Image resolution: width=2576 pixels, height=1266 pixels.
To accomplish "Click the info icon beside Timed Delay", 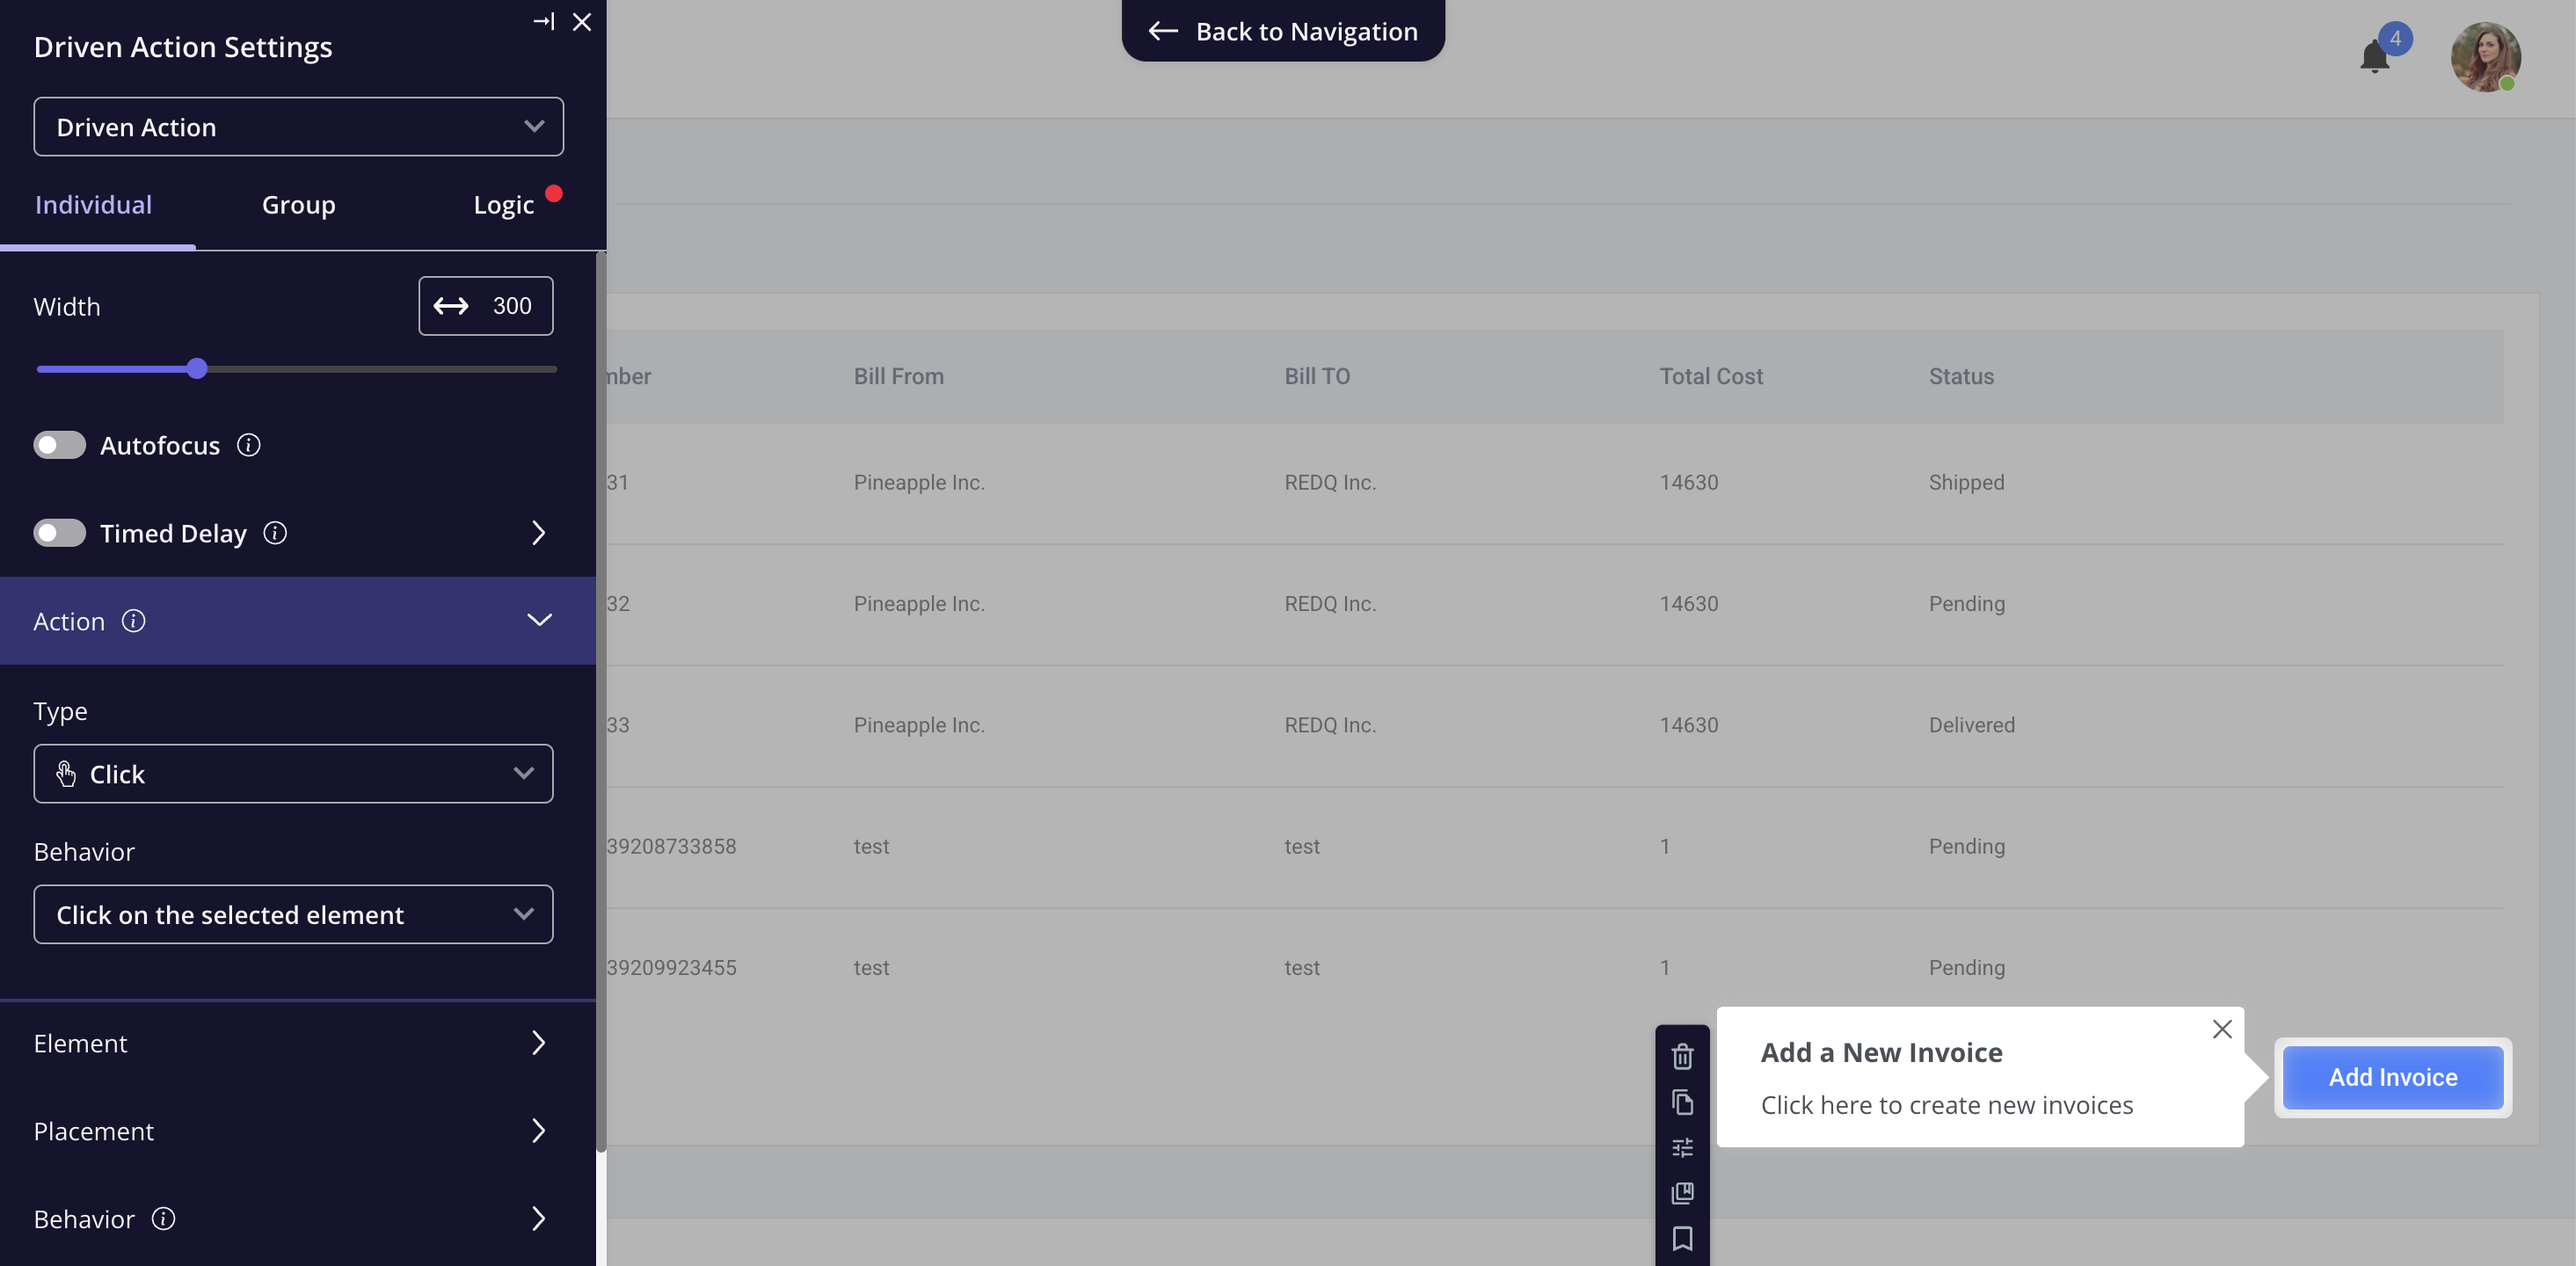I will point(275,533).
